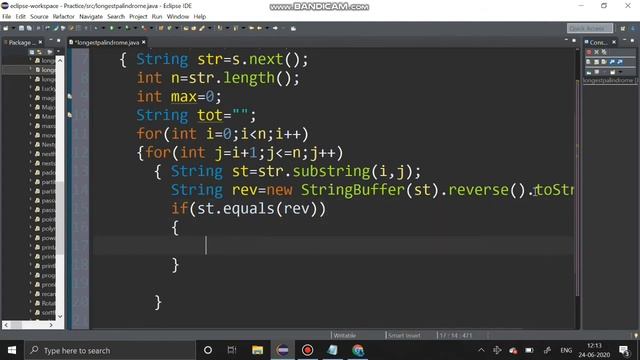Navigate Forward using toolbar arrow
The image size is (640, 360).
click(x=275, y=28)
